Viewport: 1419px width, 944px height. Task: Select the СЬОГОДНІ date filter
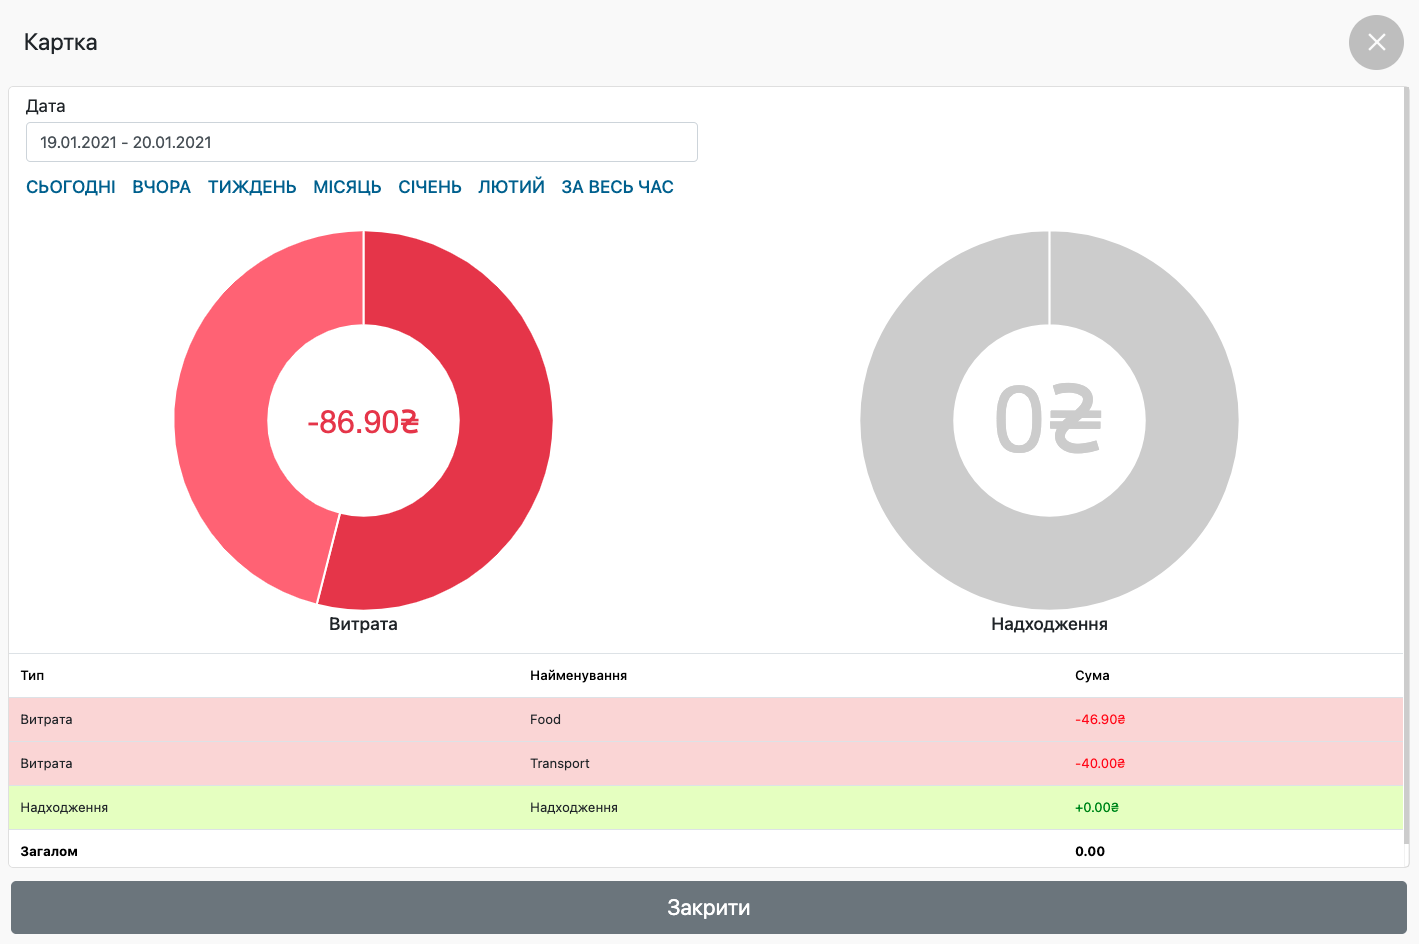(71, 187)
